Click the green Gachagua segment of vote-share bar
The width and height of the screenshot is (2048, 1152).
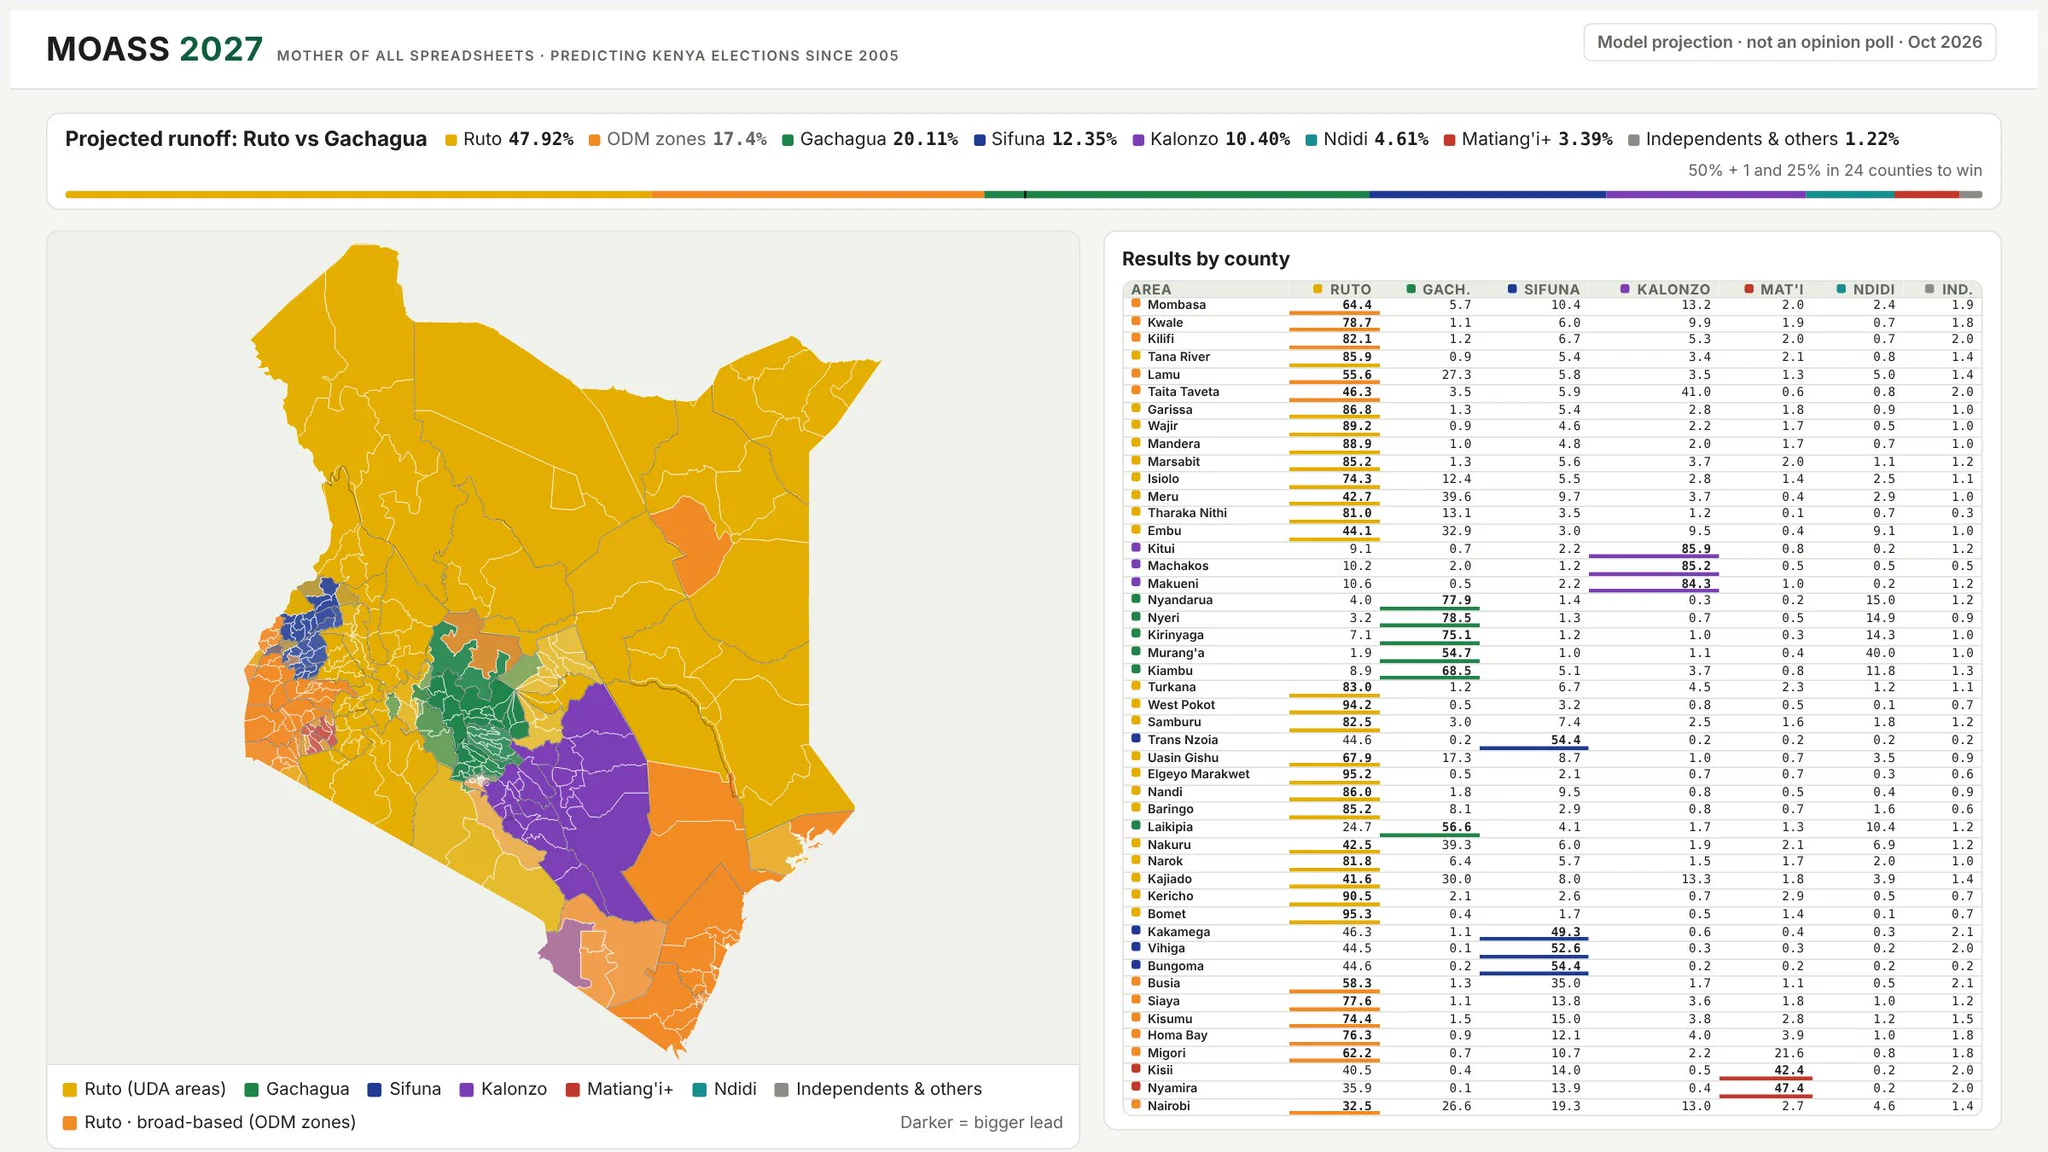[x=1176, y=194]
